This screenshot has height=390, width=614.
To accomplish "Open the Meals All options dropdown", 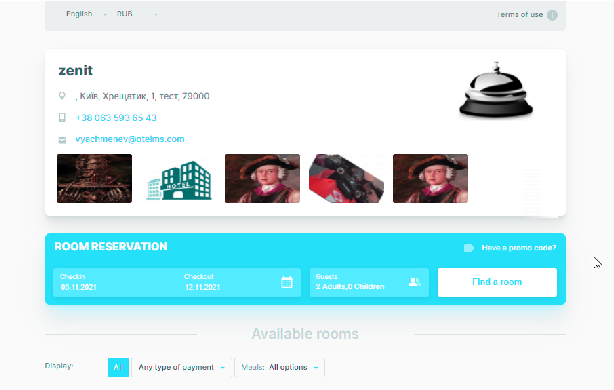I will click(x=280, y=367).
